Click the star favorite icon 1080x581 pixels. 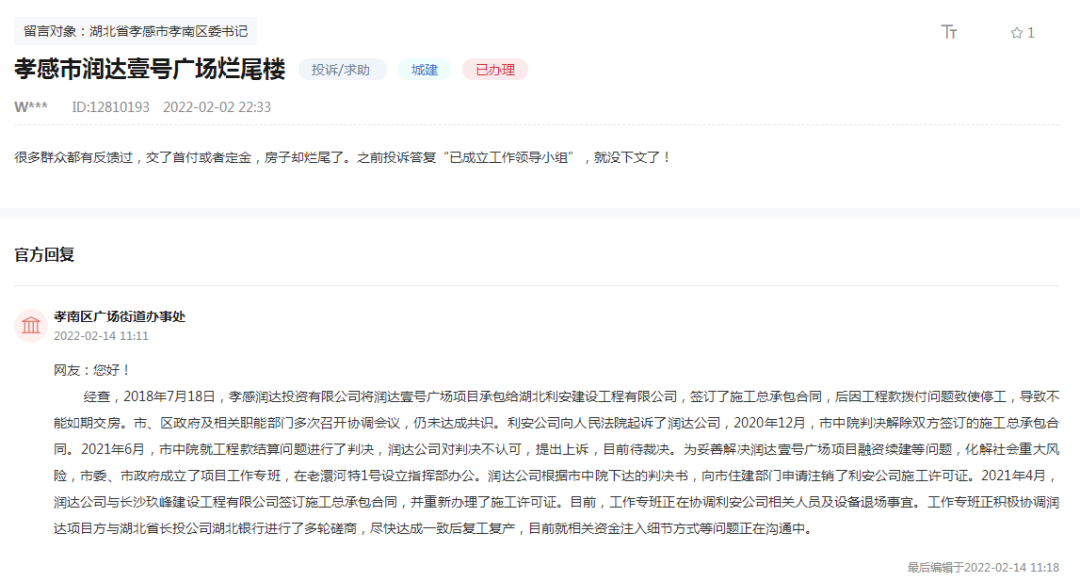point(1016,33)
